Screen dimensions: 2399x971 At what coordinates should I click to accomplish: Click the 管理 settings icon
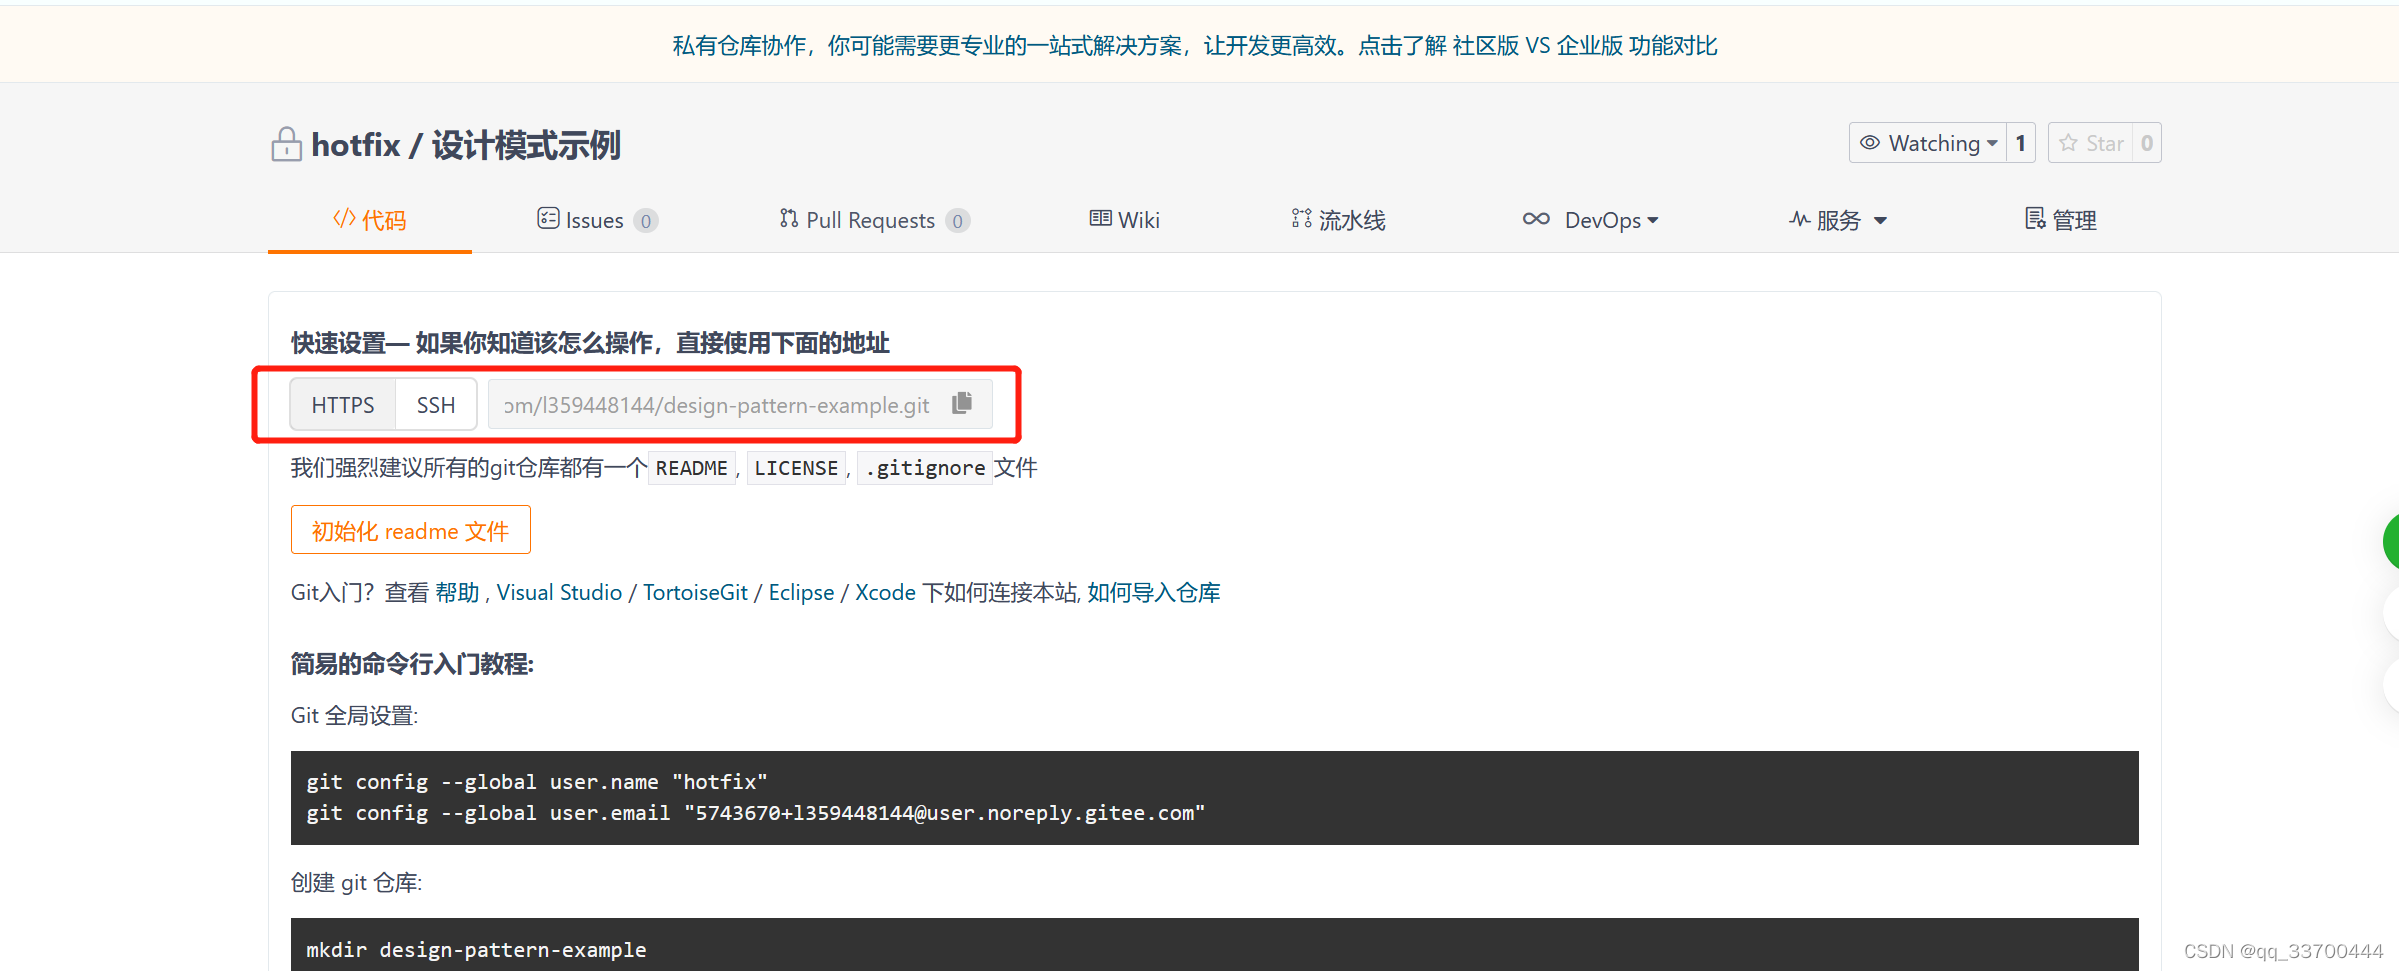[x=2035, y=218]
